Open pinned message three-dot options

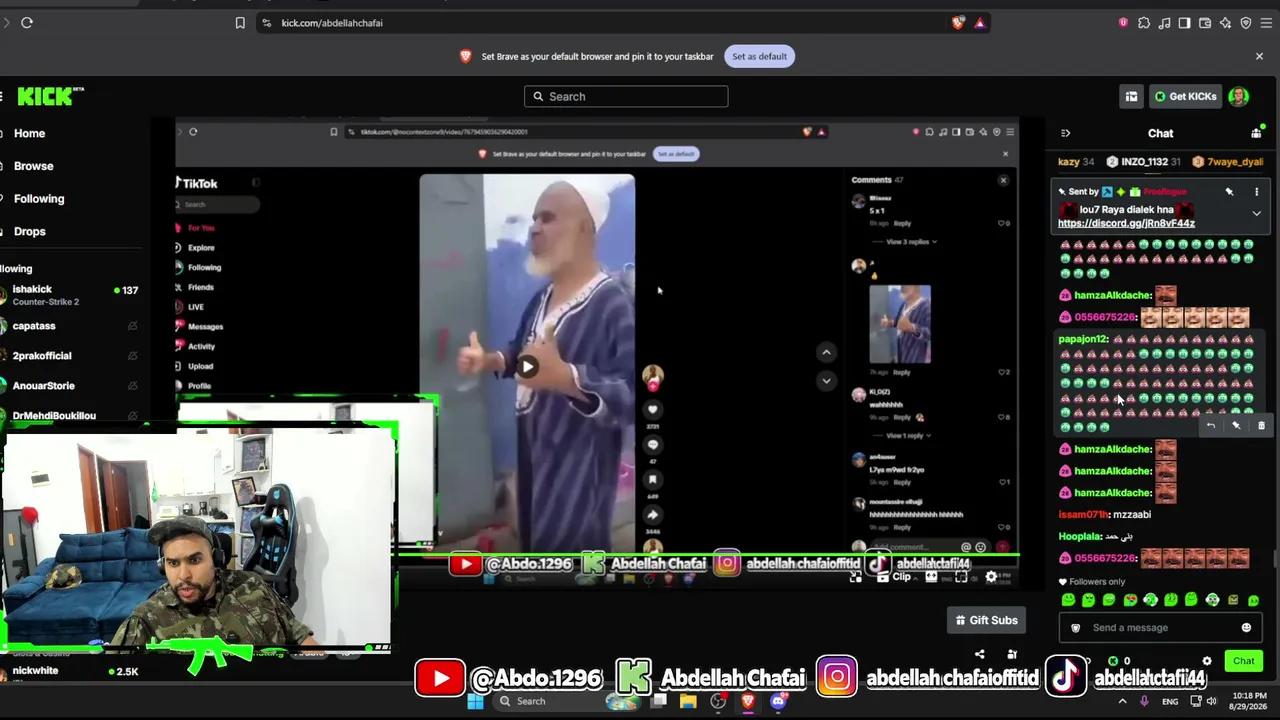point(1256,192)
